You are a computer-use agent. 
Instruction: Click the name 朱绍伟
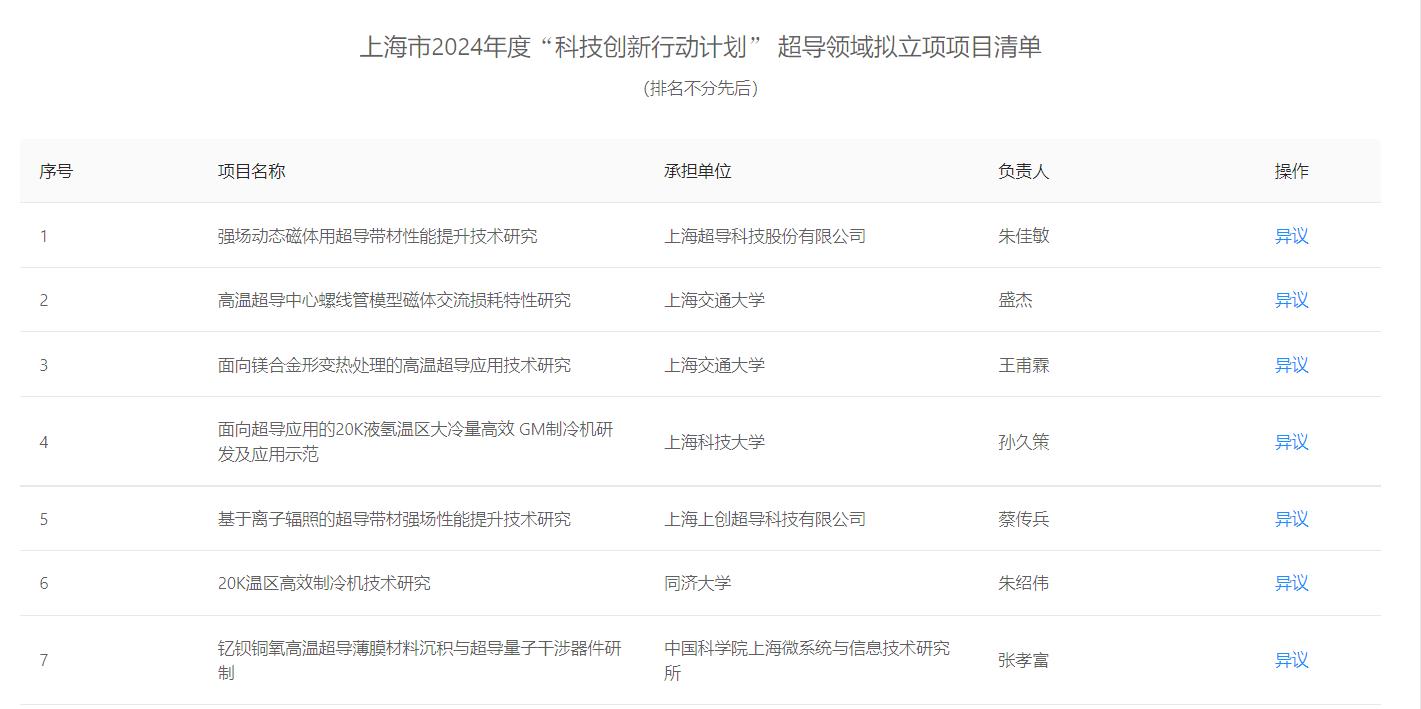1024,583
